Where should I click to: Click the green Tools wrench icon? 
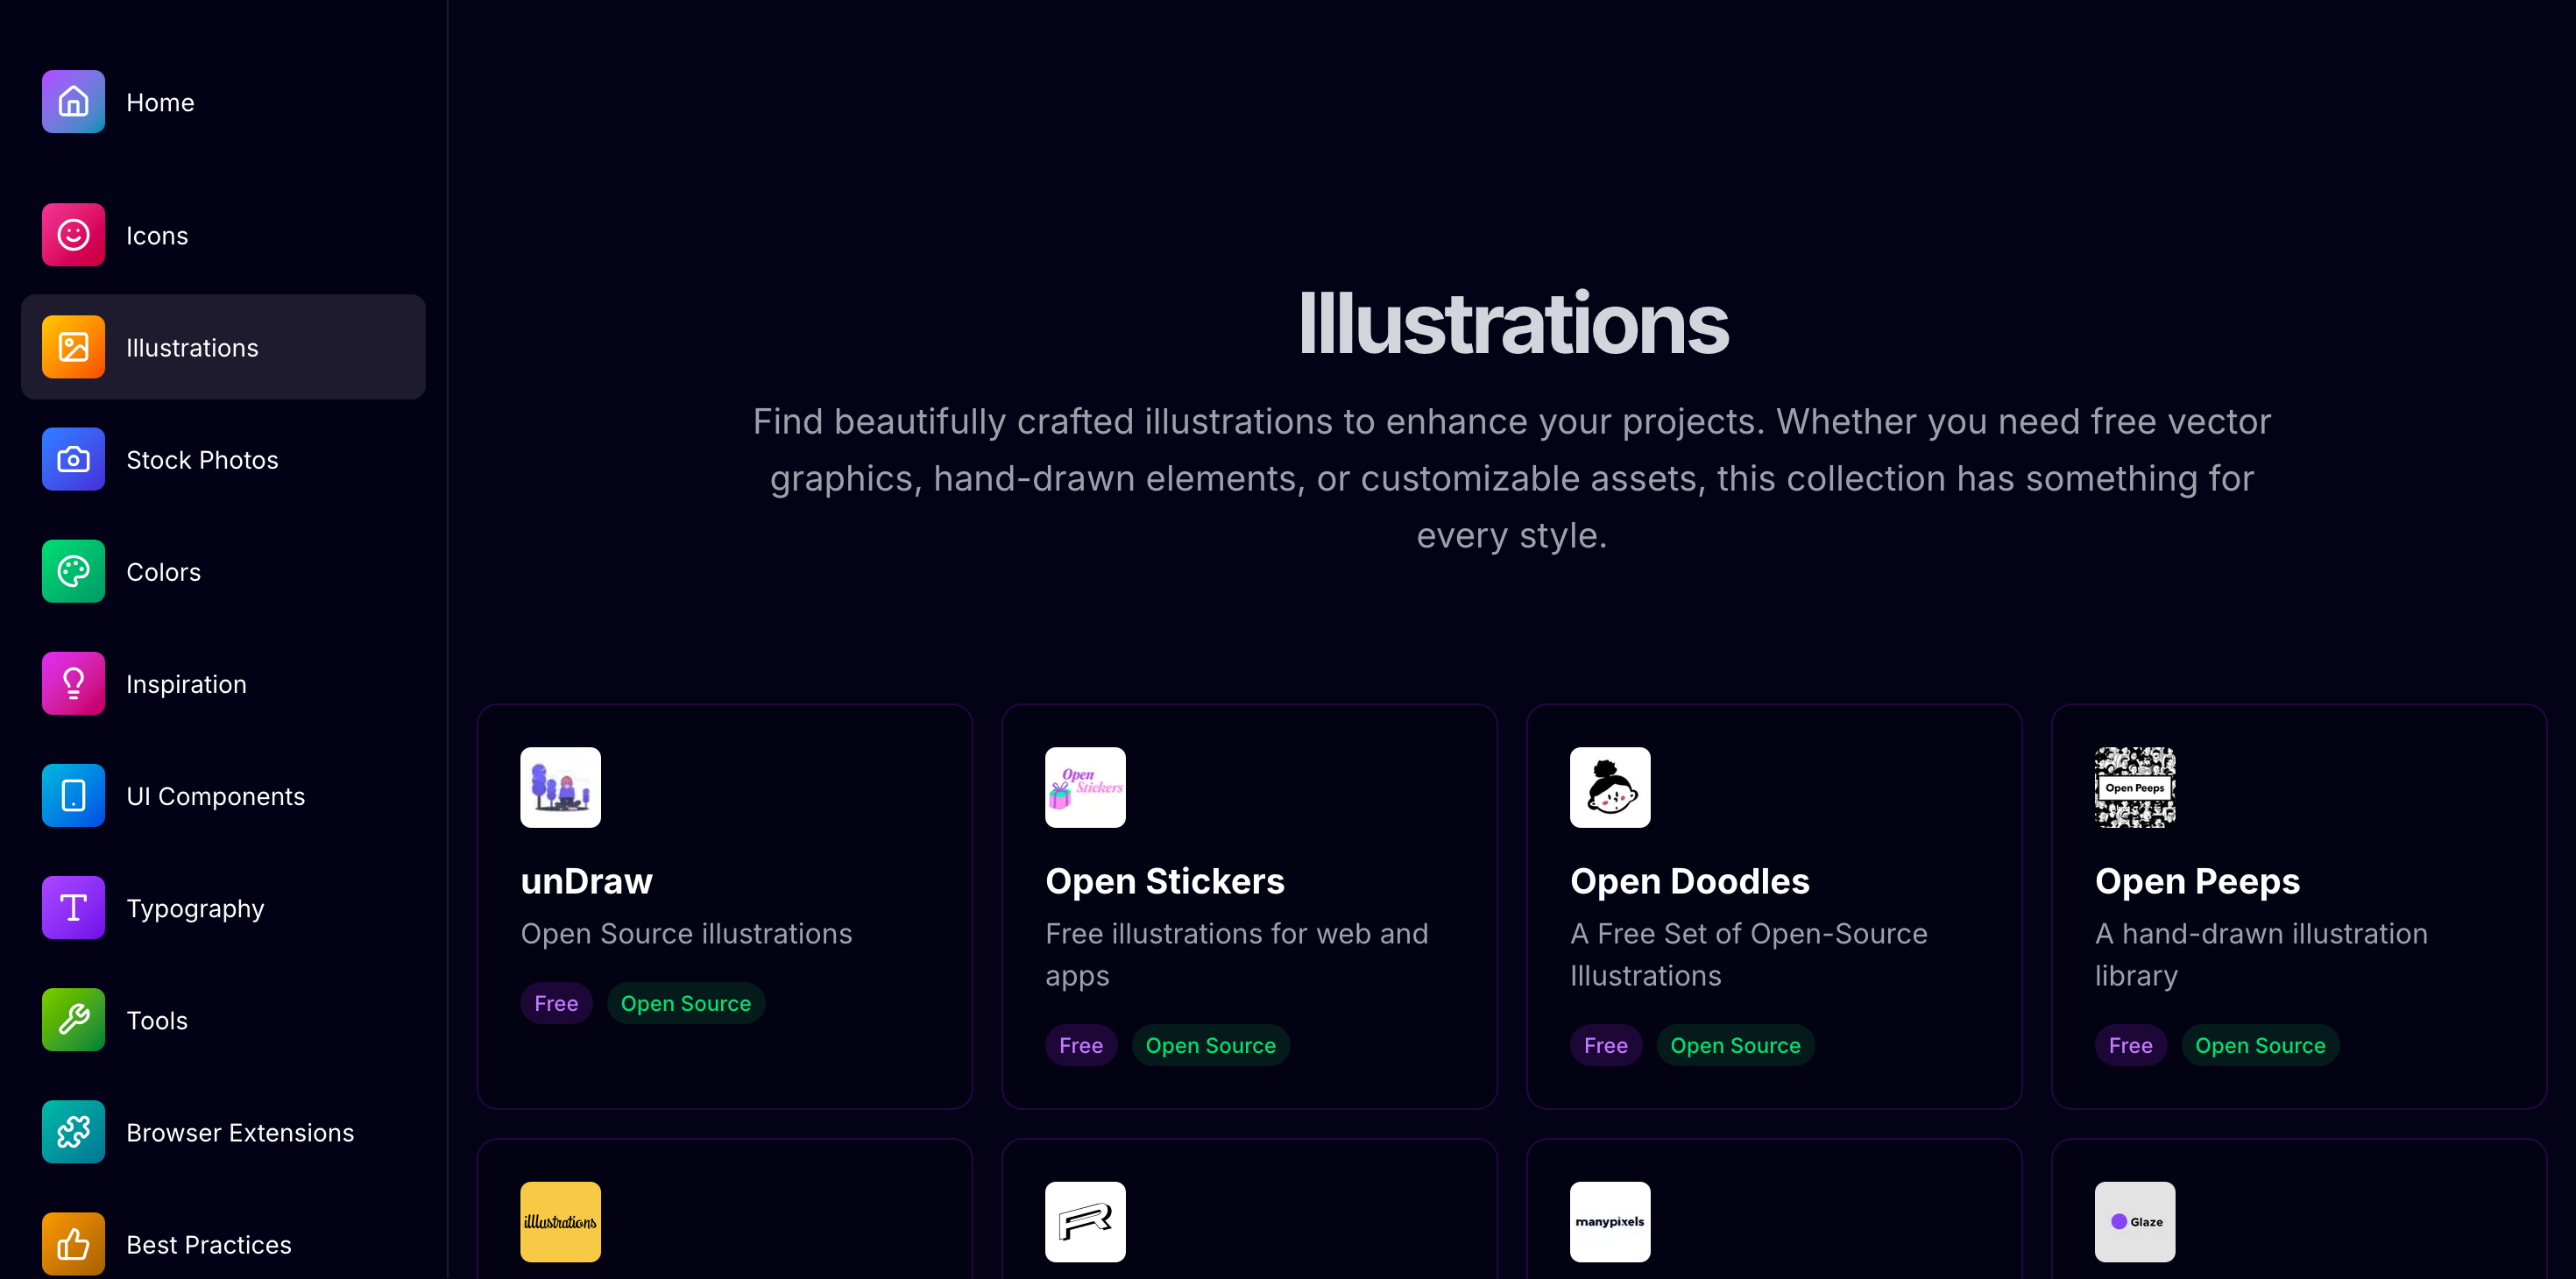pos(73,1019)
